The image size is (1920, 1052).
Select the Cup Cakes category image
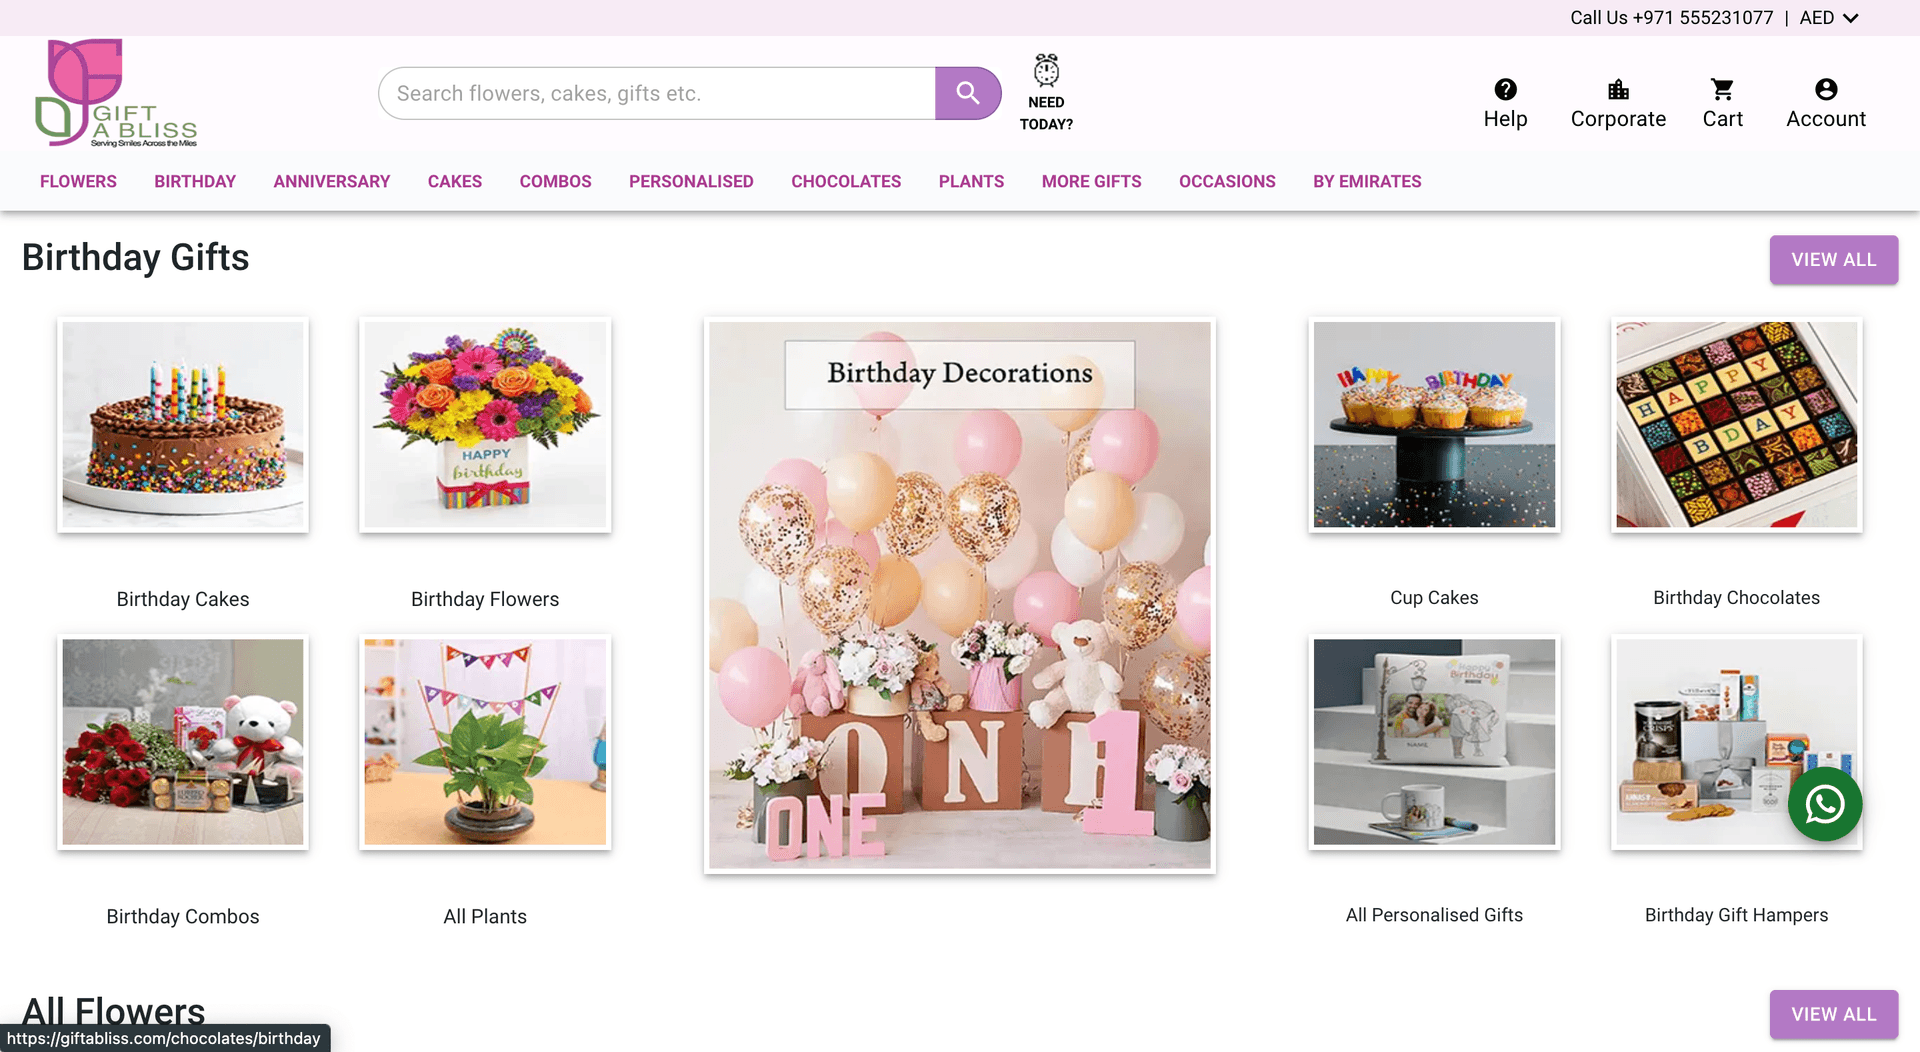(1434, 424)
